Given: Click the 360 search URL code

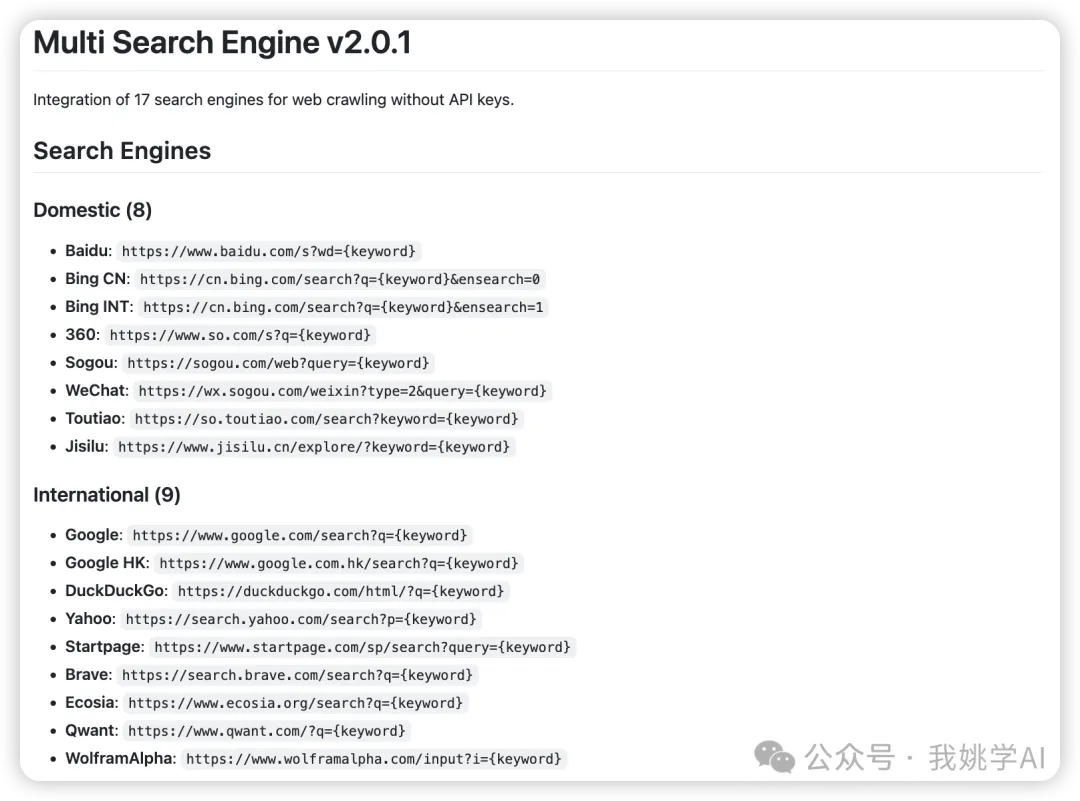Looking at the screenshot, I should 240,335.
